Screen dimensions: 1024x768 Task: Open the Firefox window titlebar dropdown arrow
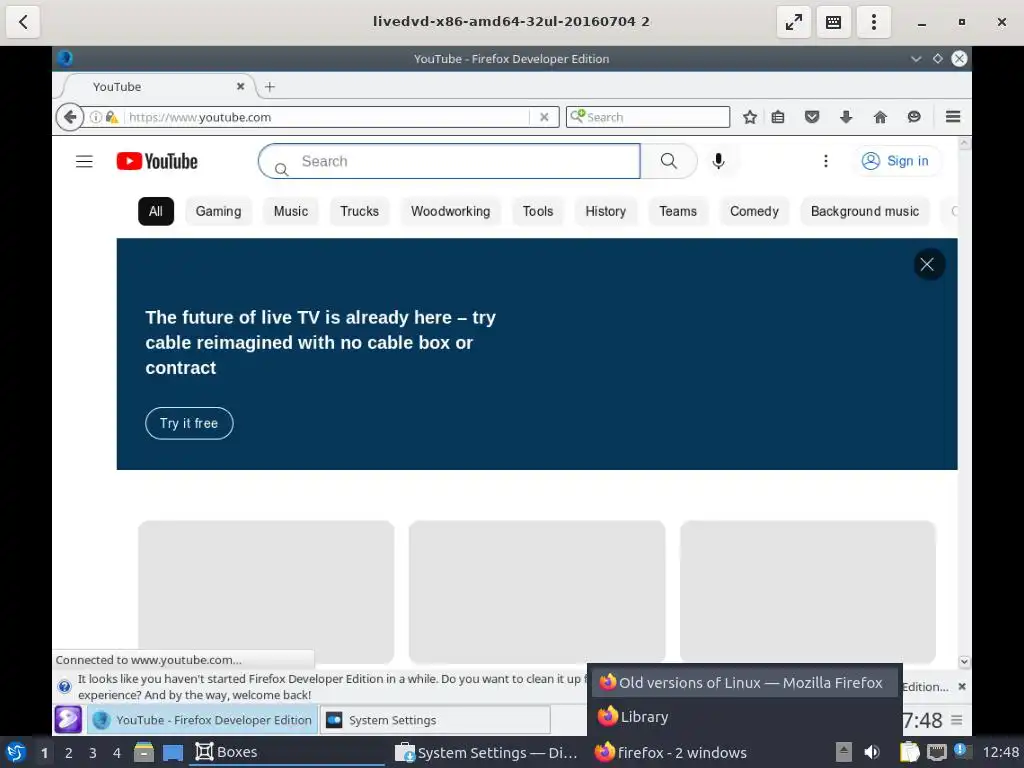tap(916, 59)
